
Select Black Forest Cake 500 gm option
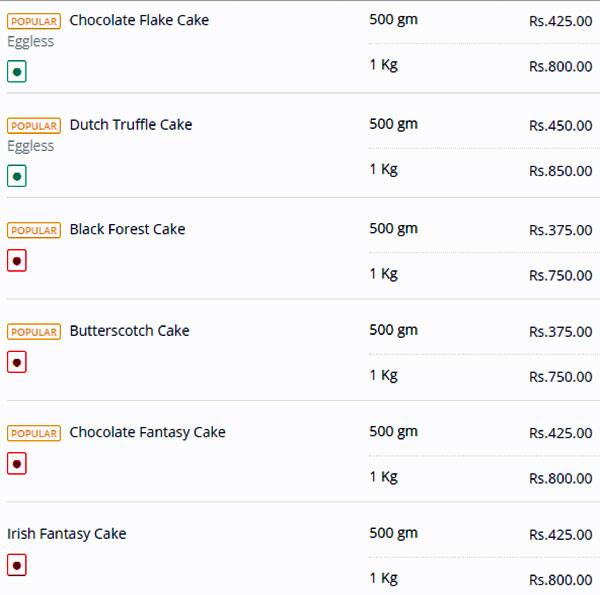pos(393,229)
